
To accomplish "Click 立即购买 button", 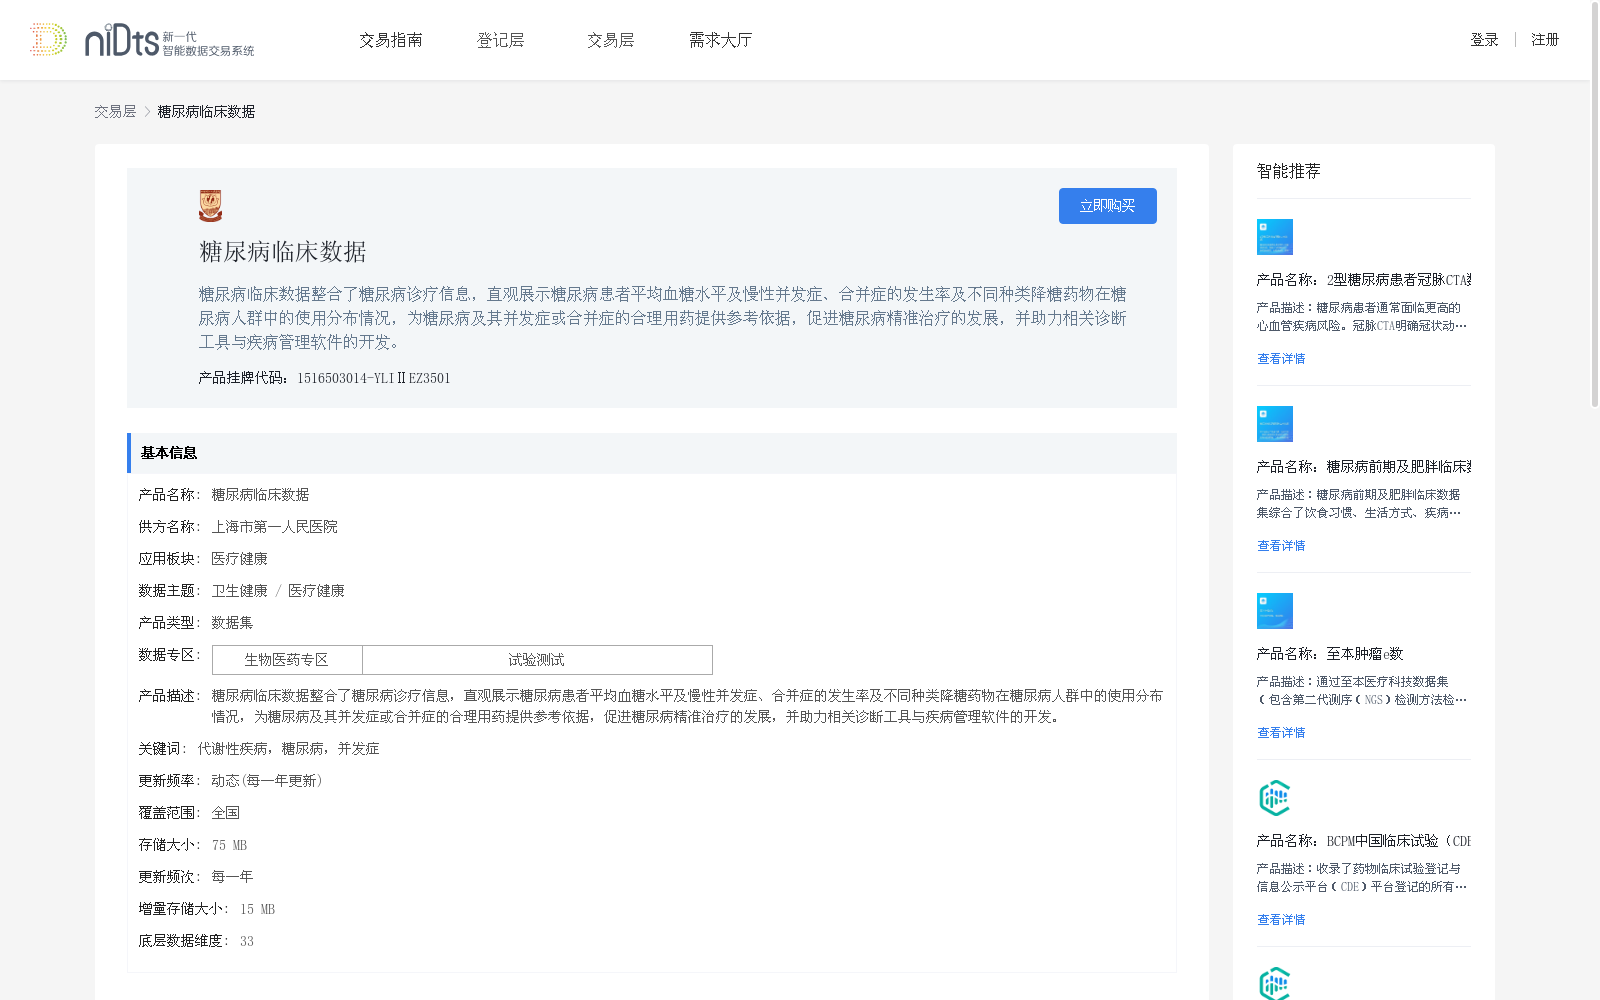I will tap(1108, 206).
